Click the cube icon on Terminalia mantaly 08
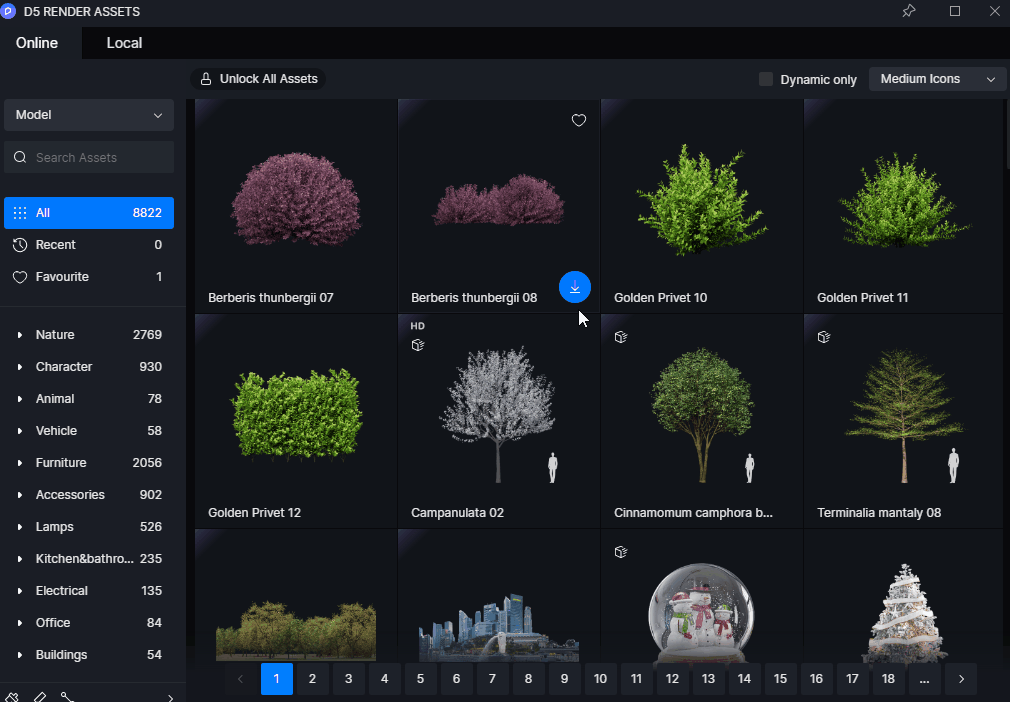 [x=824, y=337]
